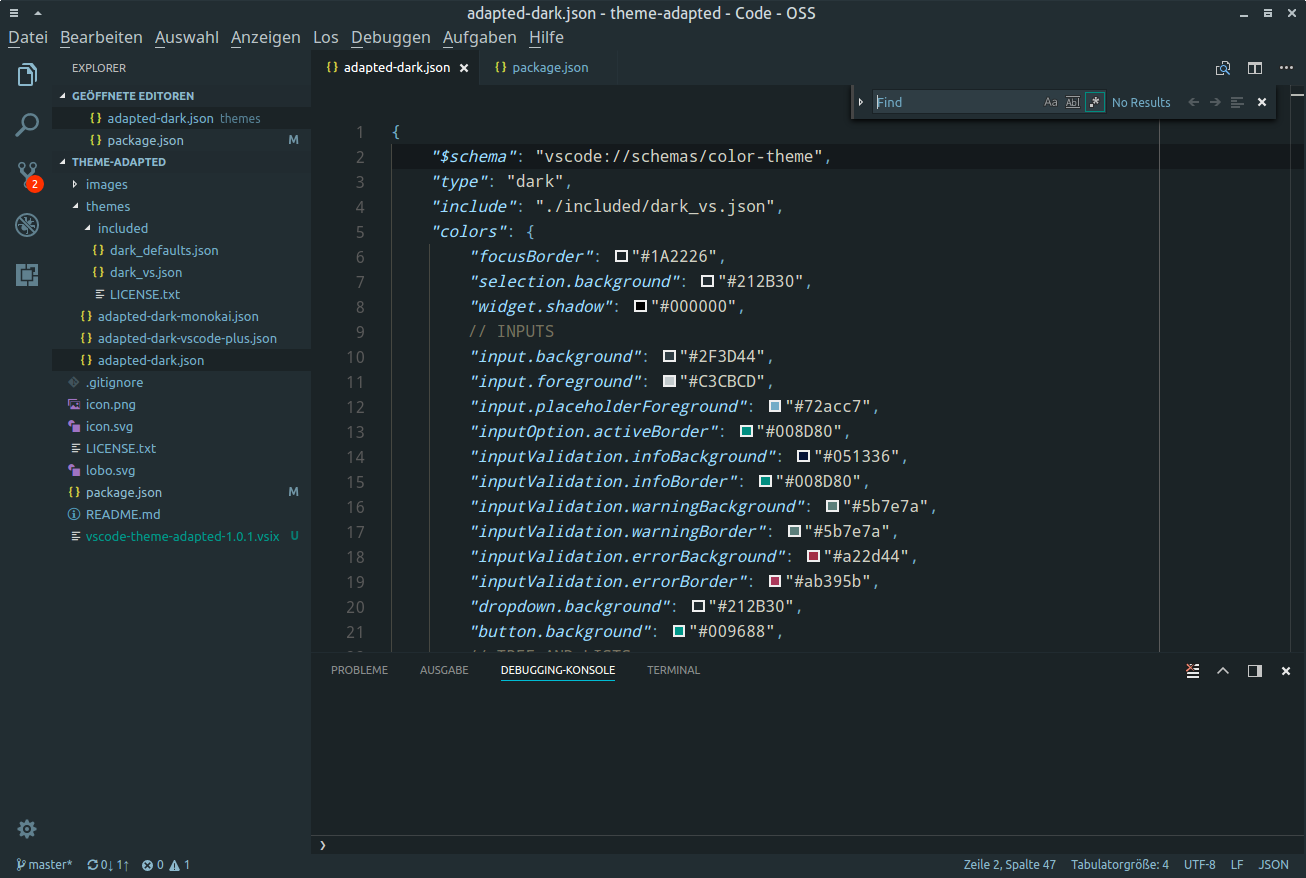Click color swatch for inputValidation.errorBorder #ab395b
The height and width of the screenshot is (878, 1306).
click(x=775, y=582)
